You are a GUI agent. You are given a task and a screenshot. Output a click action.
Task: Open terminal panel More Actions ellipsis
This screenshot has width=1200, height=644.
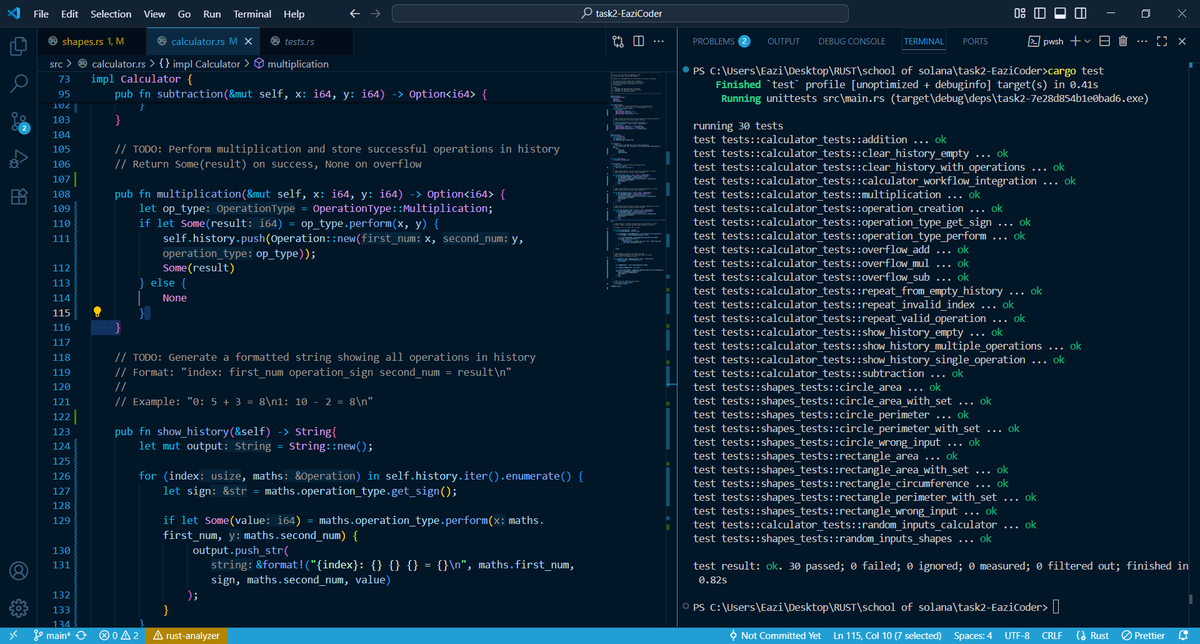(x=1143, y=42)
